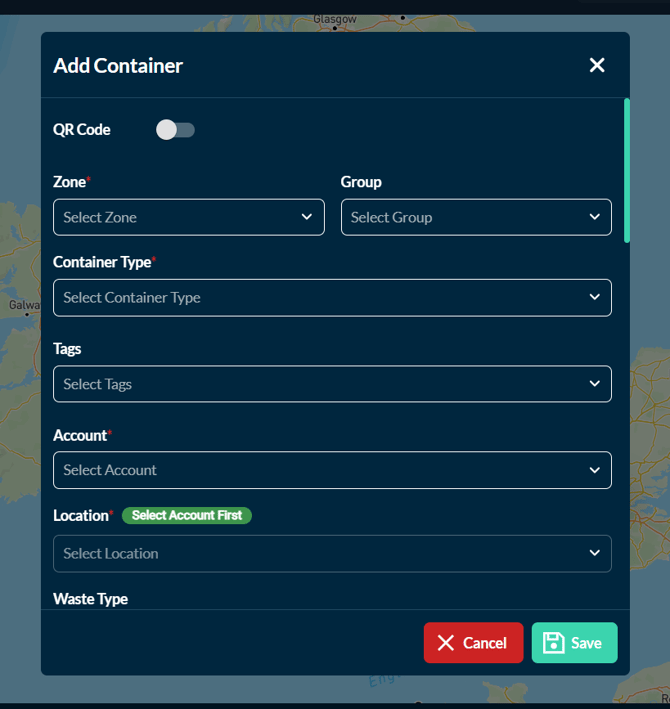
Task: Click the dialog's vertical scrollbar
Action: point(627,170)
